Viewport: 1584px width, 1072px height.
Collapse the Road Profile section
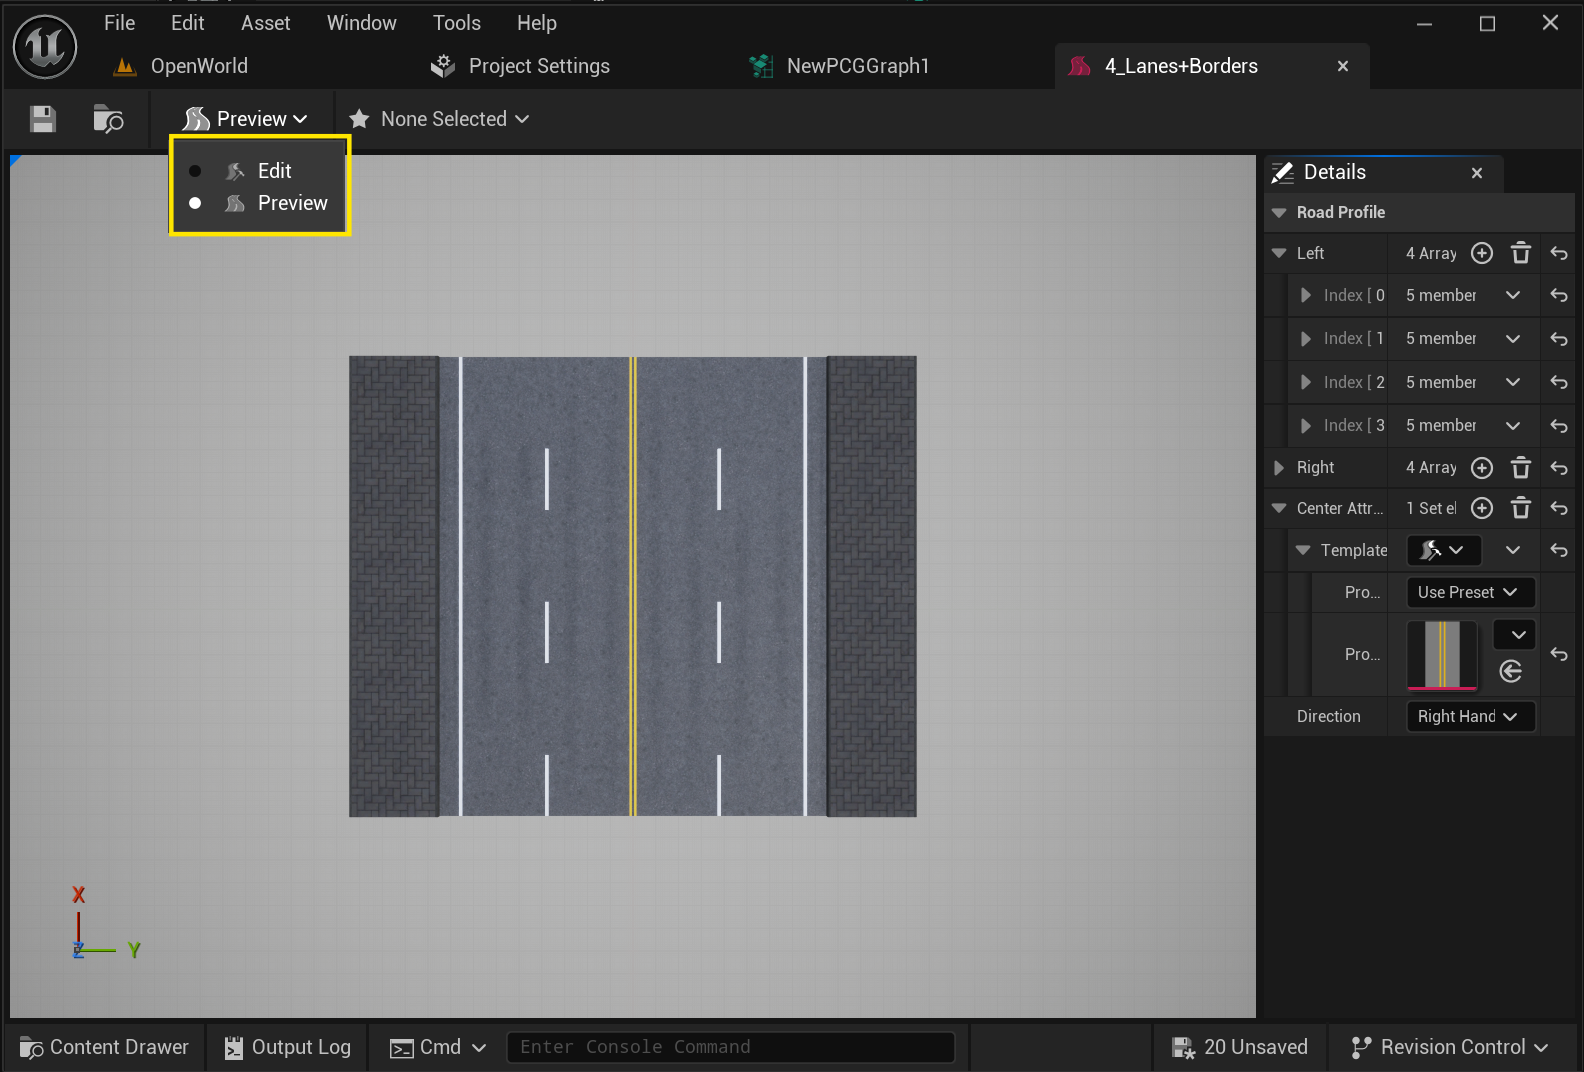click(x=1279, y=213)
